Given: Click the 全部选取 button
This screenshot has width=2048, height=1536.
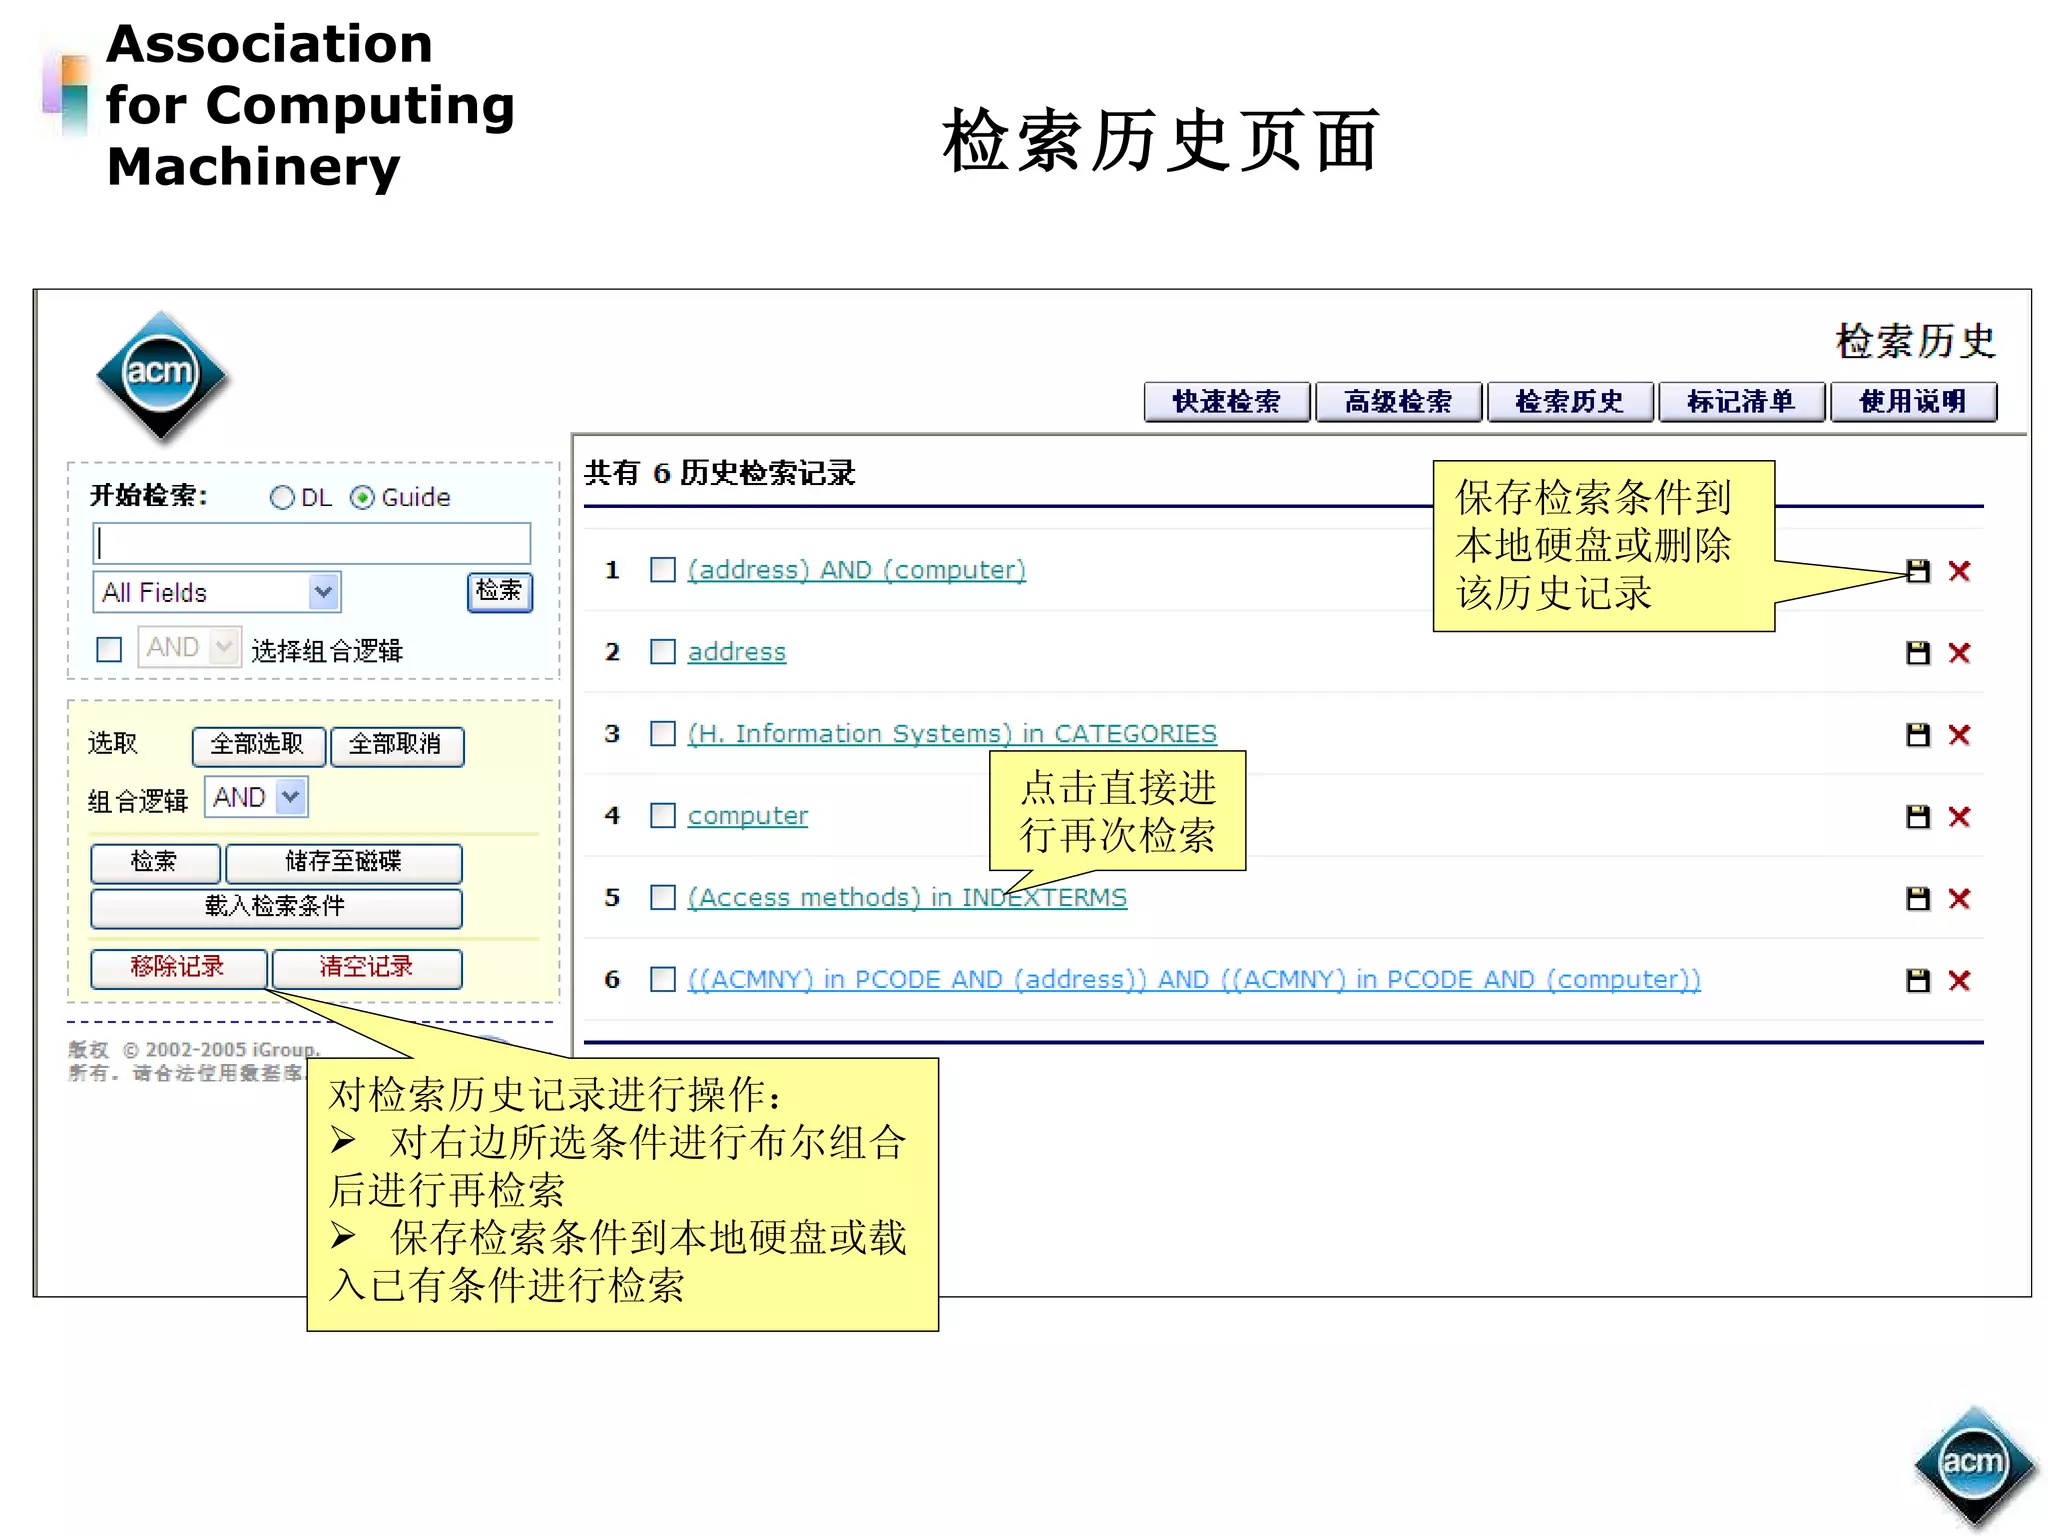Looking at the screenshot, I should point(257,745).
